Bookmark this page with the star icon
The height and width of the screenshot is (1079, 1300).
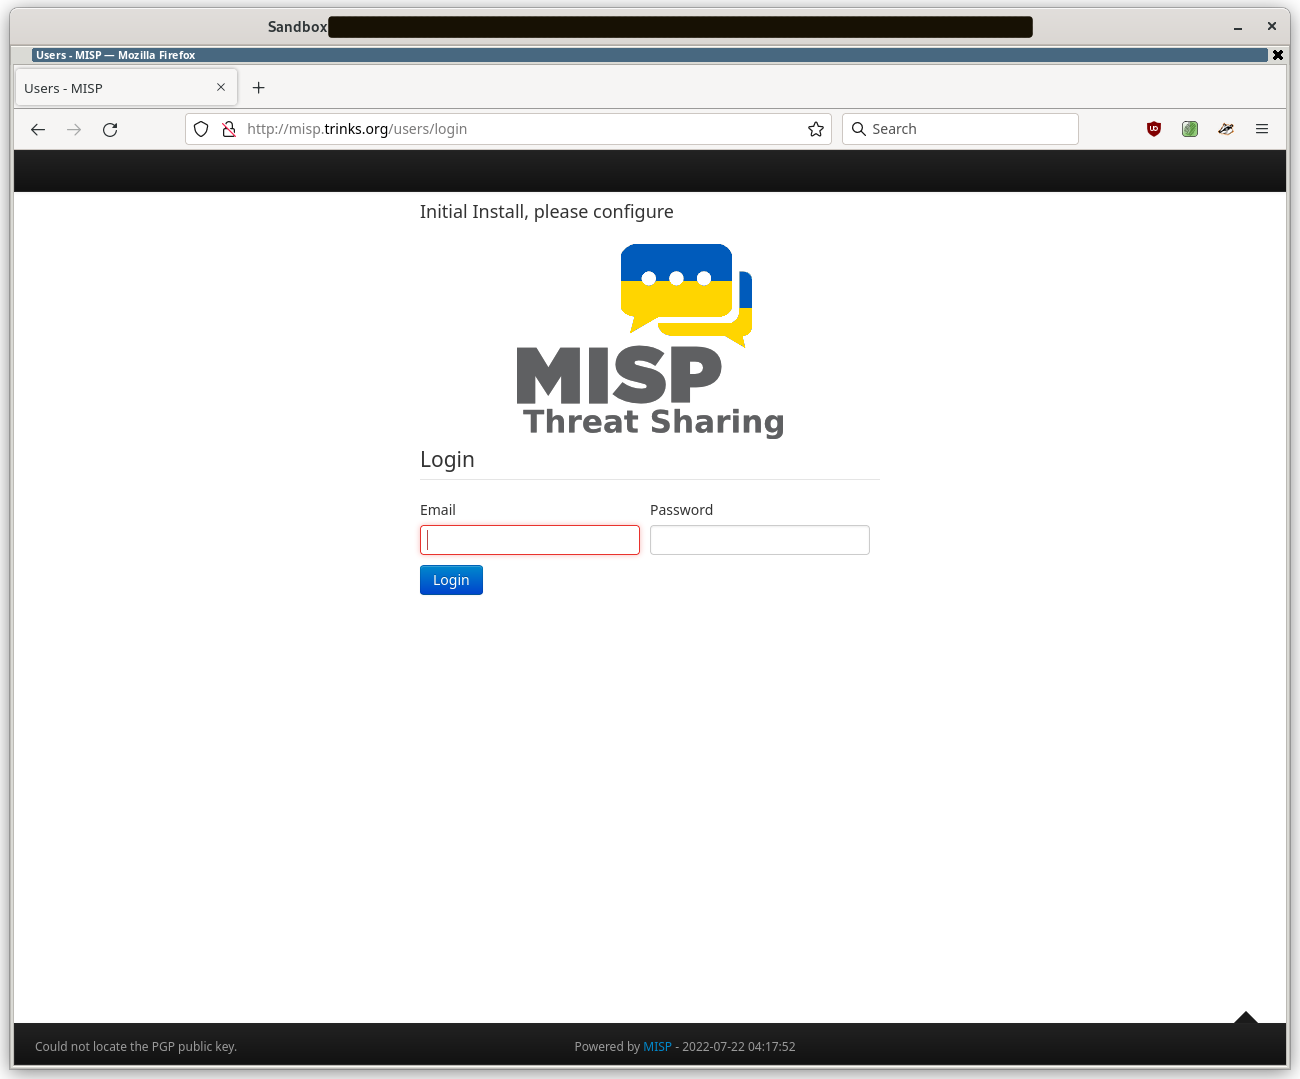point(816,129)
